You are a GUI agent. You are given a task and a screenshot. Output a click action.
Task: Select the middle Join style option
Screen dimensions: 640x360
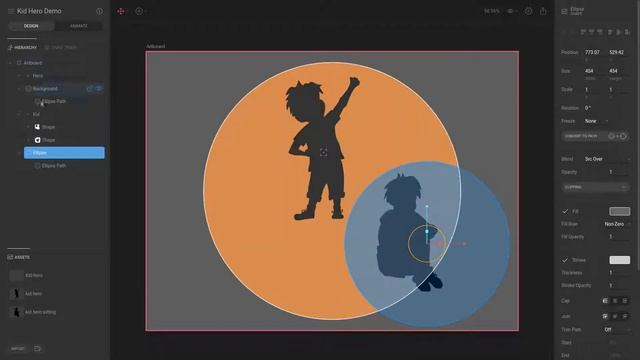click(x=615, y=316)
